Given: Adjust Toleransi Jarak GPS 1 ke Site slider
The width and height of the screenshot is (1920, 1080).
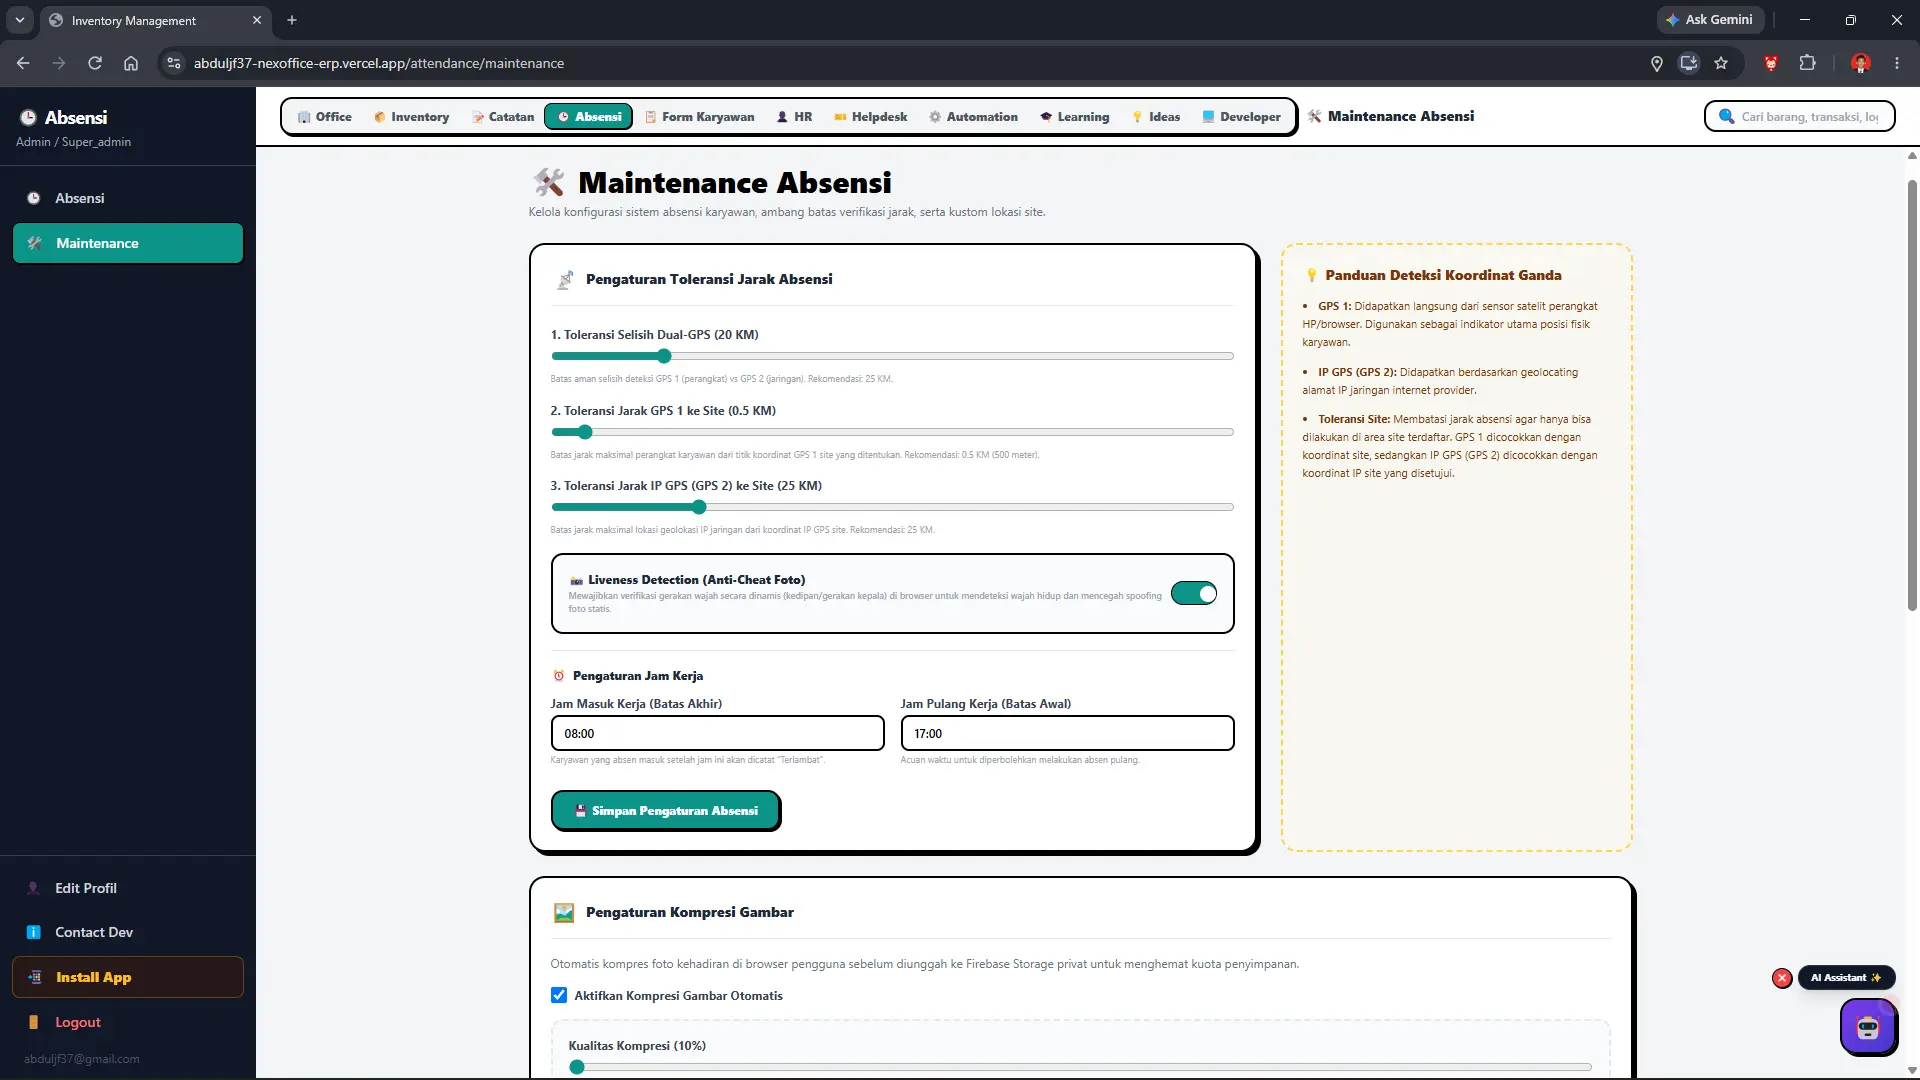Looking at the screenshot, I should point(892,432).
